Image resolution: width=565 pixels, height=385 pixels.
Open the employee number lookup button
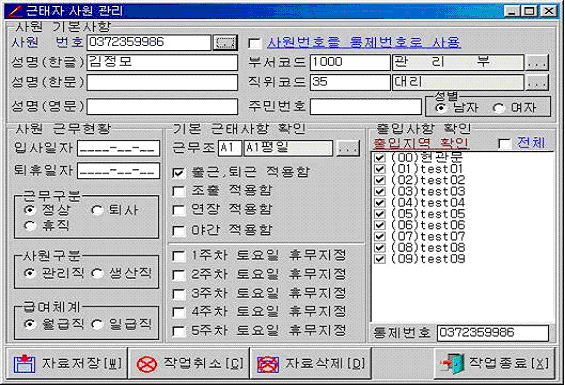(225, 43)
